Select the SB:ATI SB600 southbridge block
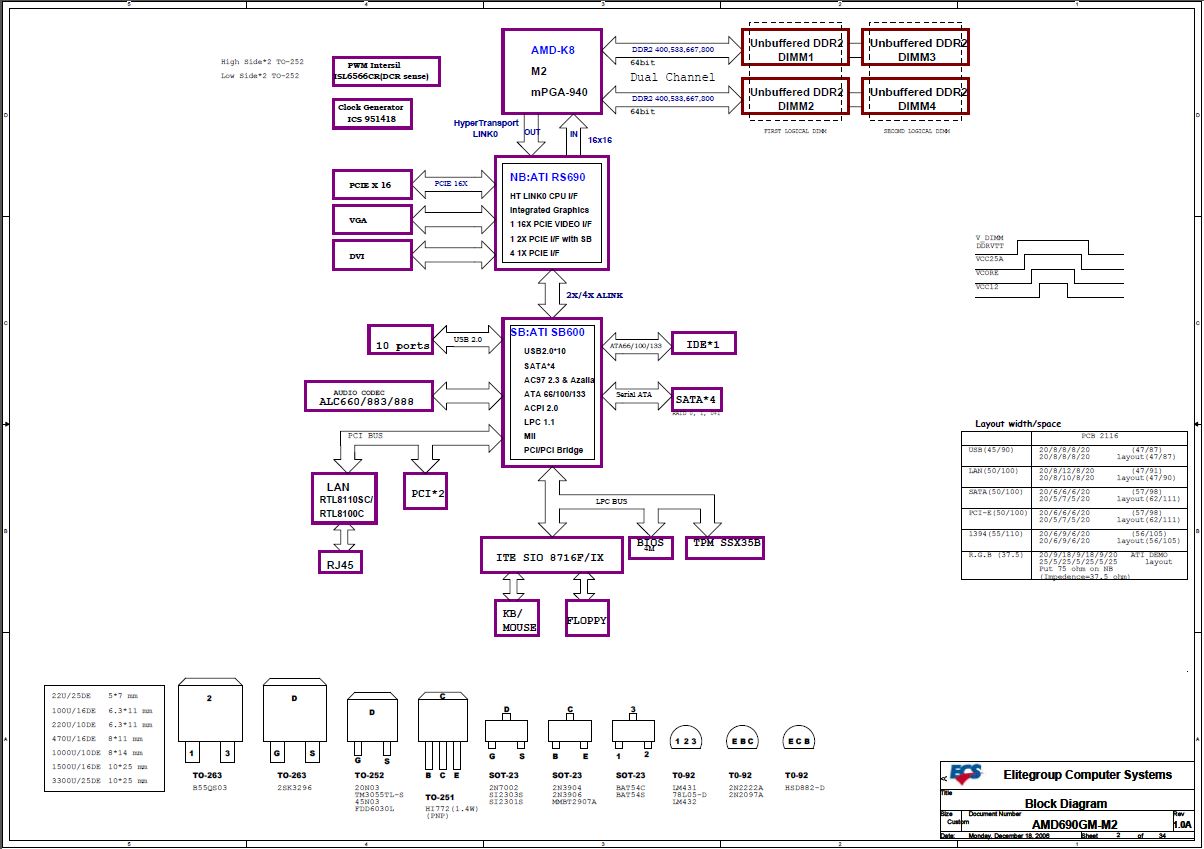This screenshot has width=1204, height=849. tap(551, 392)
